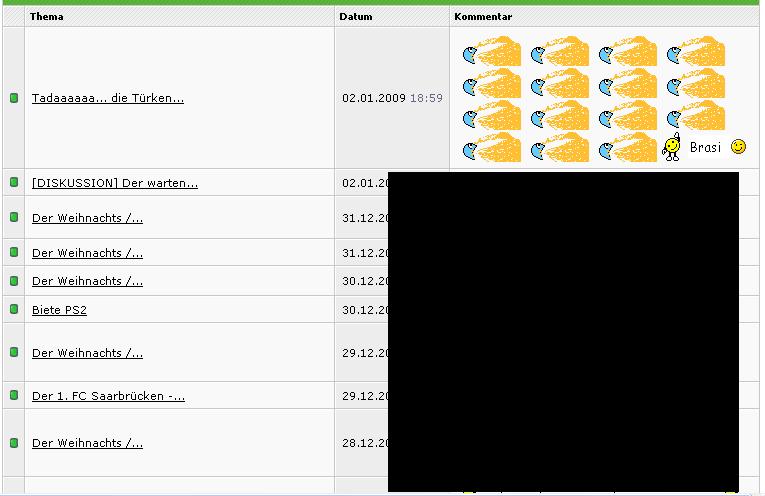Click green status icon beside [DISKUSSION] thread

(x=14, y=182)
